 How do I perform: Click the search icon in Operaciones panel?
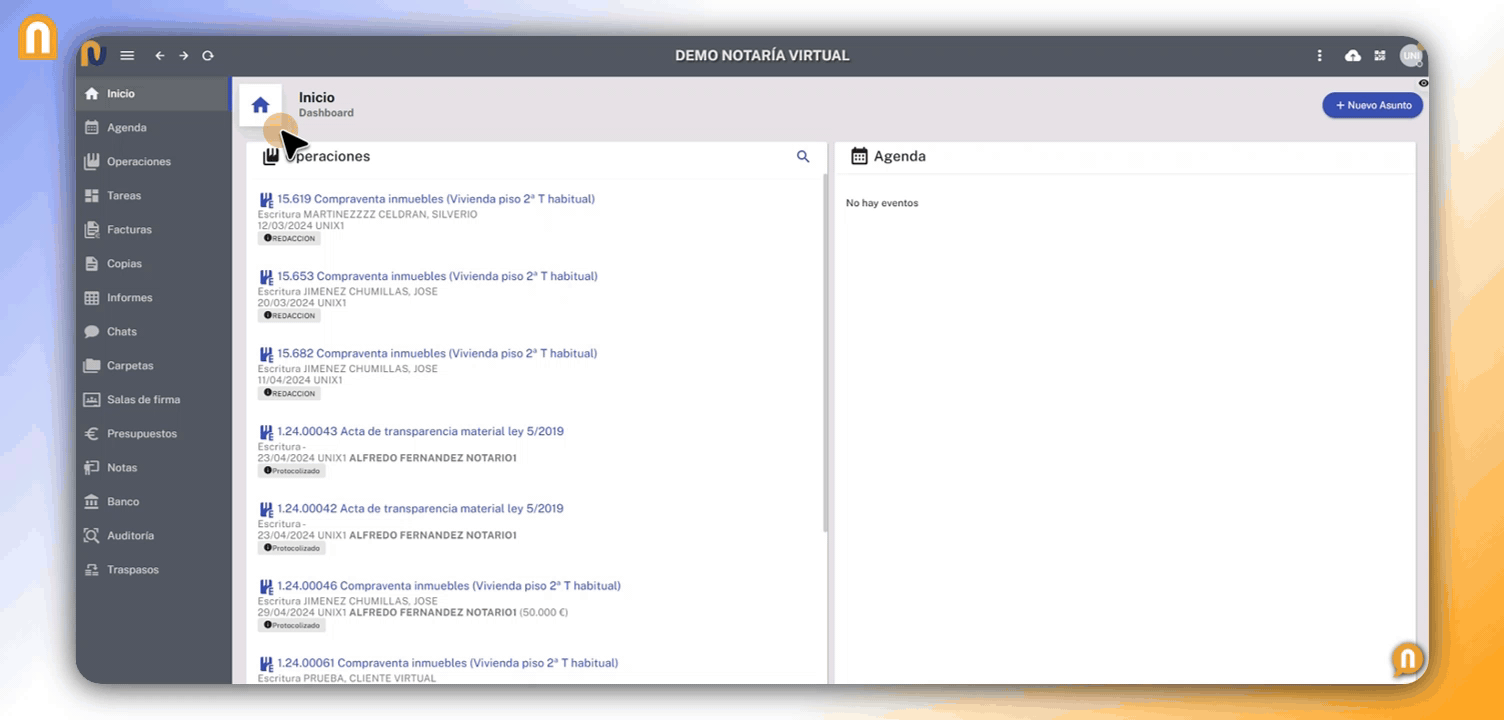(x=802, y=157)
